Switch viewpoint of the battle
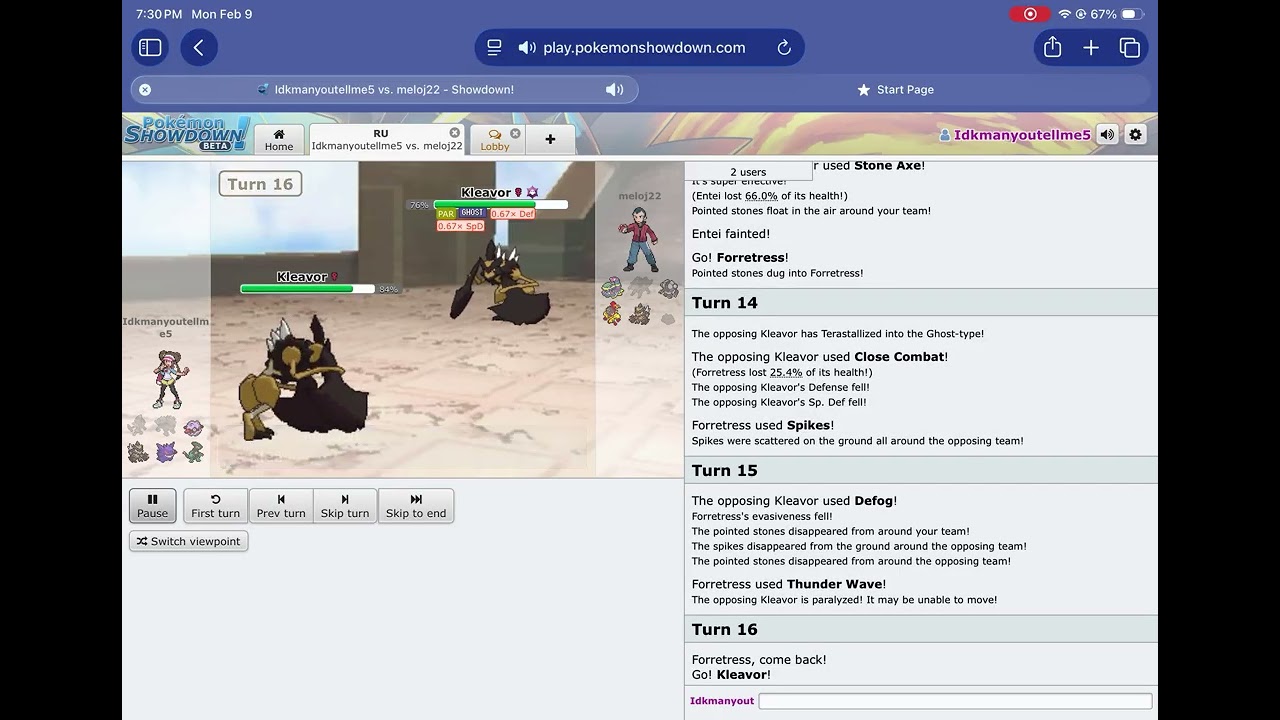 tap(188, 541)
